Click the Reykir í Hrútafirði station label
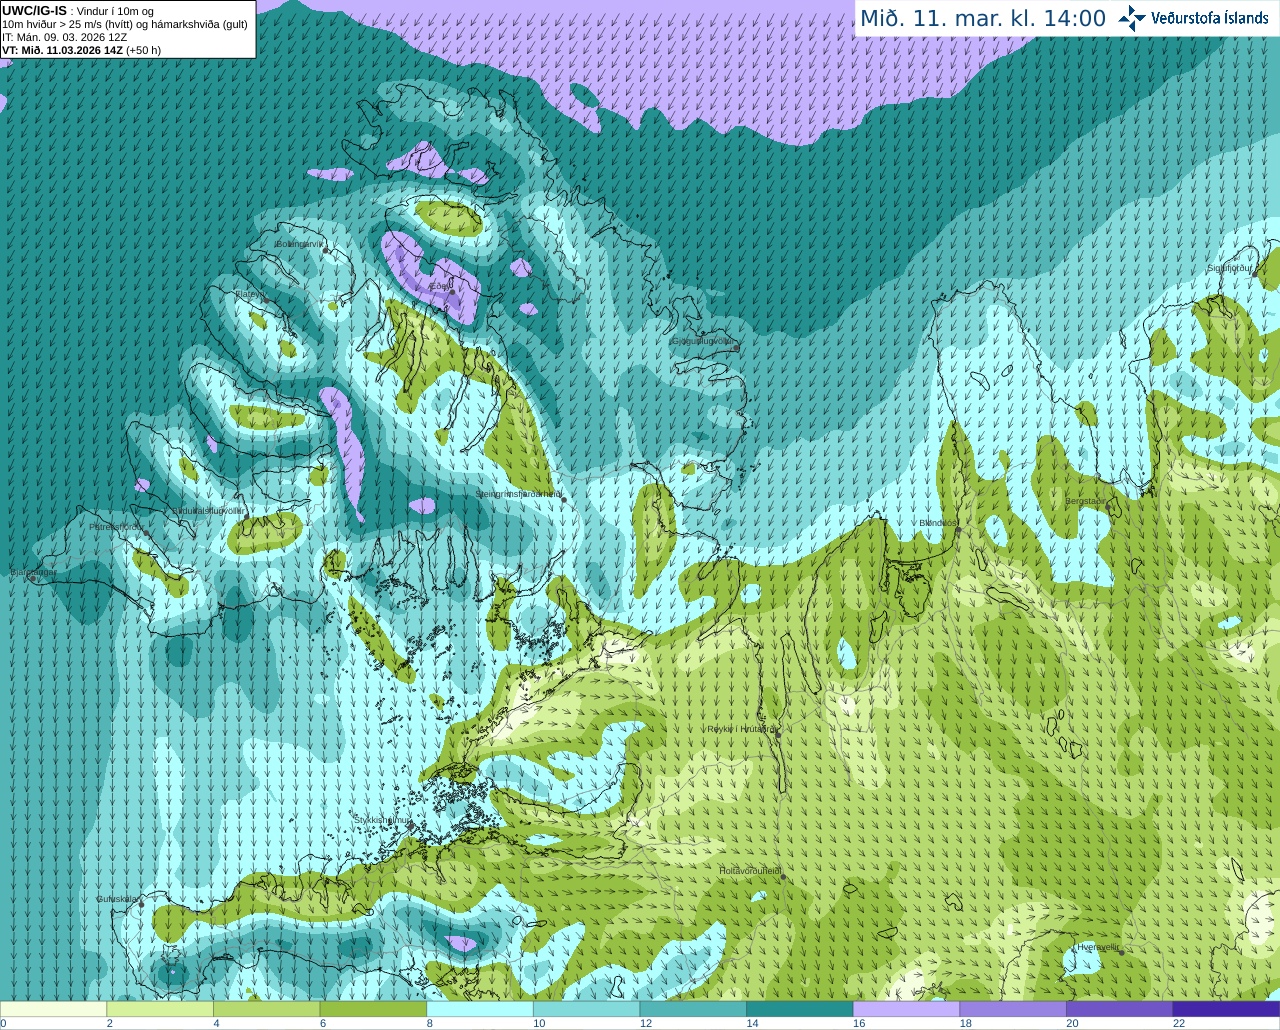 coord(741,729)
